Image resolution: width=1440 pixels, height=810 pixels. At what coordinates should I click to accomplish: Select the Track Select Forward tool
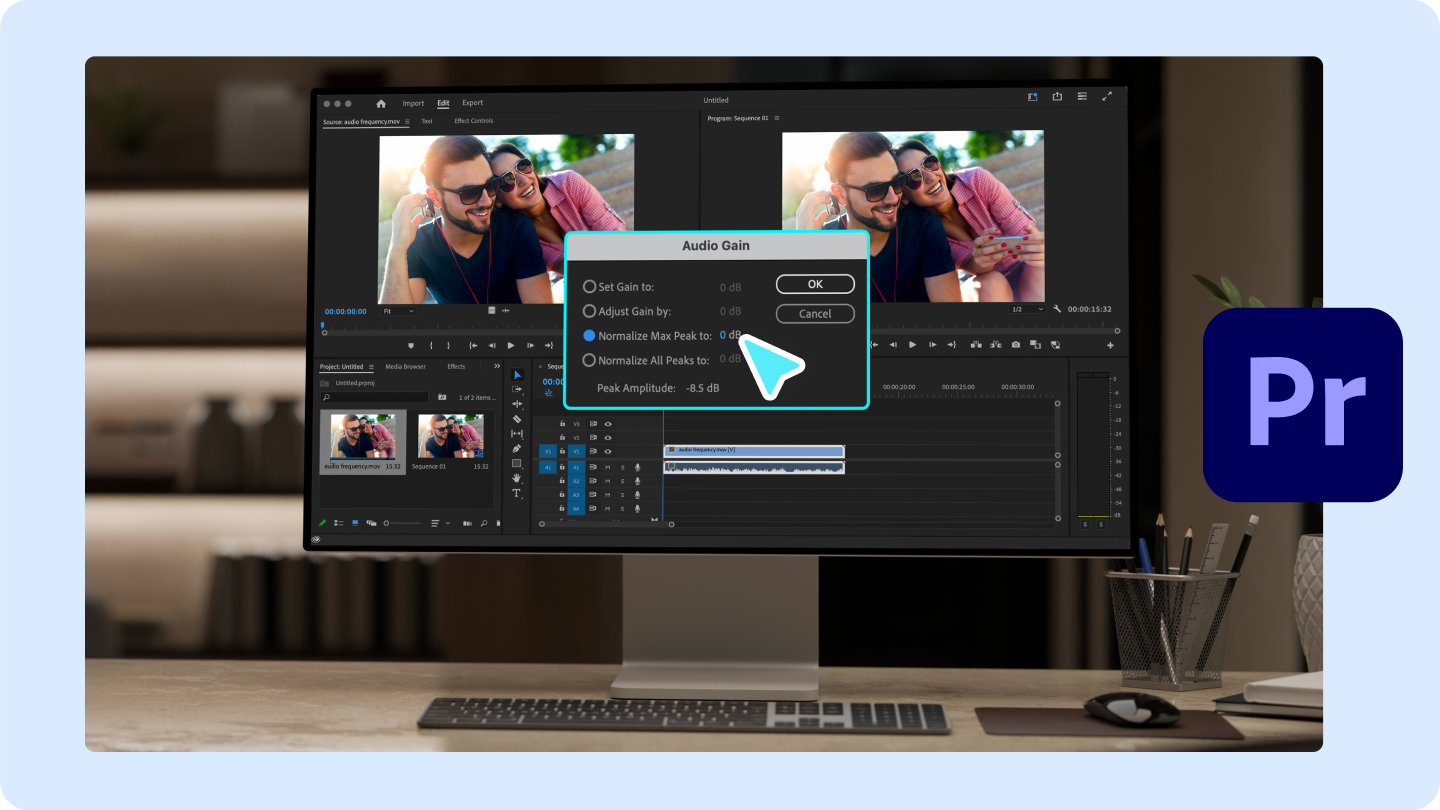click(517, 390)
